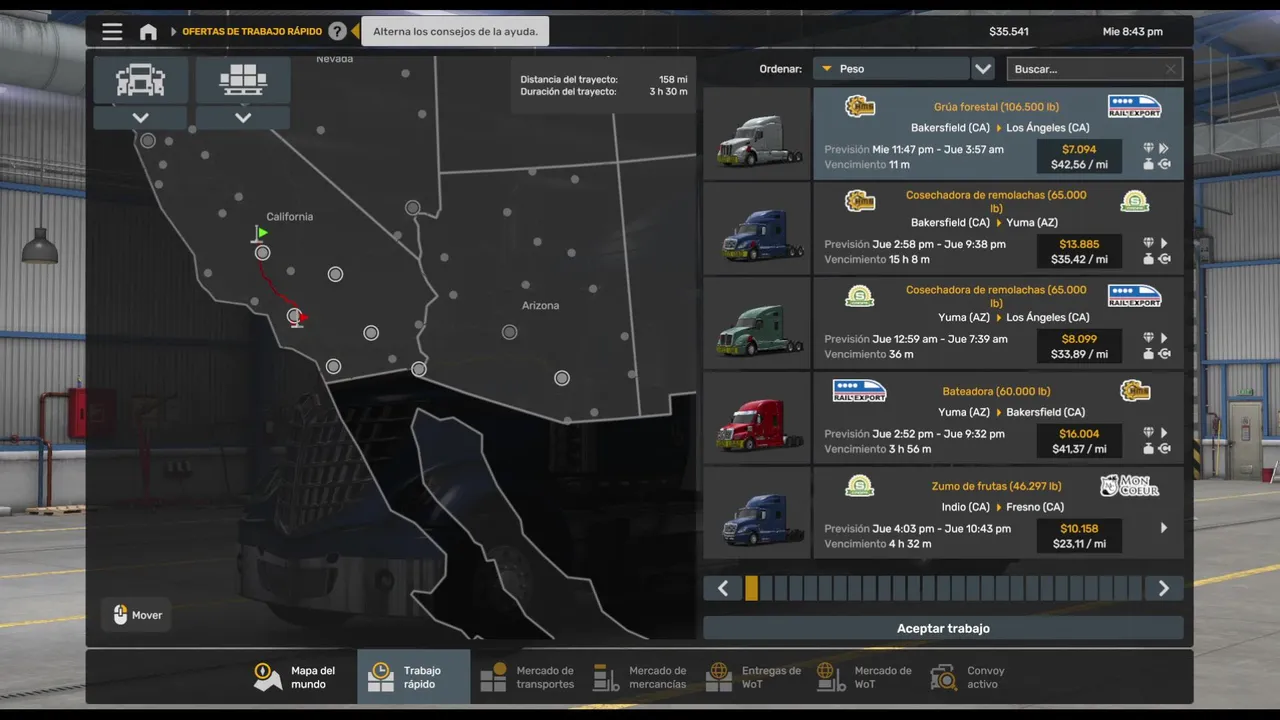Open Mercado de mercancías tab

(x=640, y=677)
